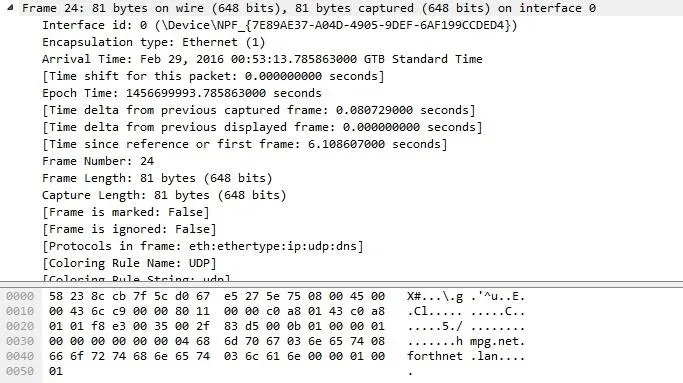Collapse the Frame 24 tree node
This screenshot has height=383, width=683.
pos(10,7)
